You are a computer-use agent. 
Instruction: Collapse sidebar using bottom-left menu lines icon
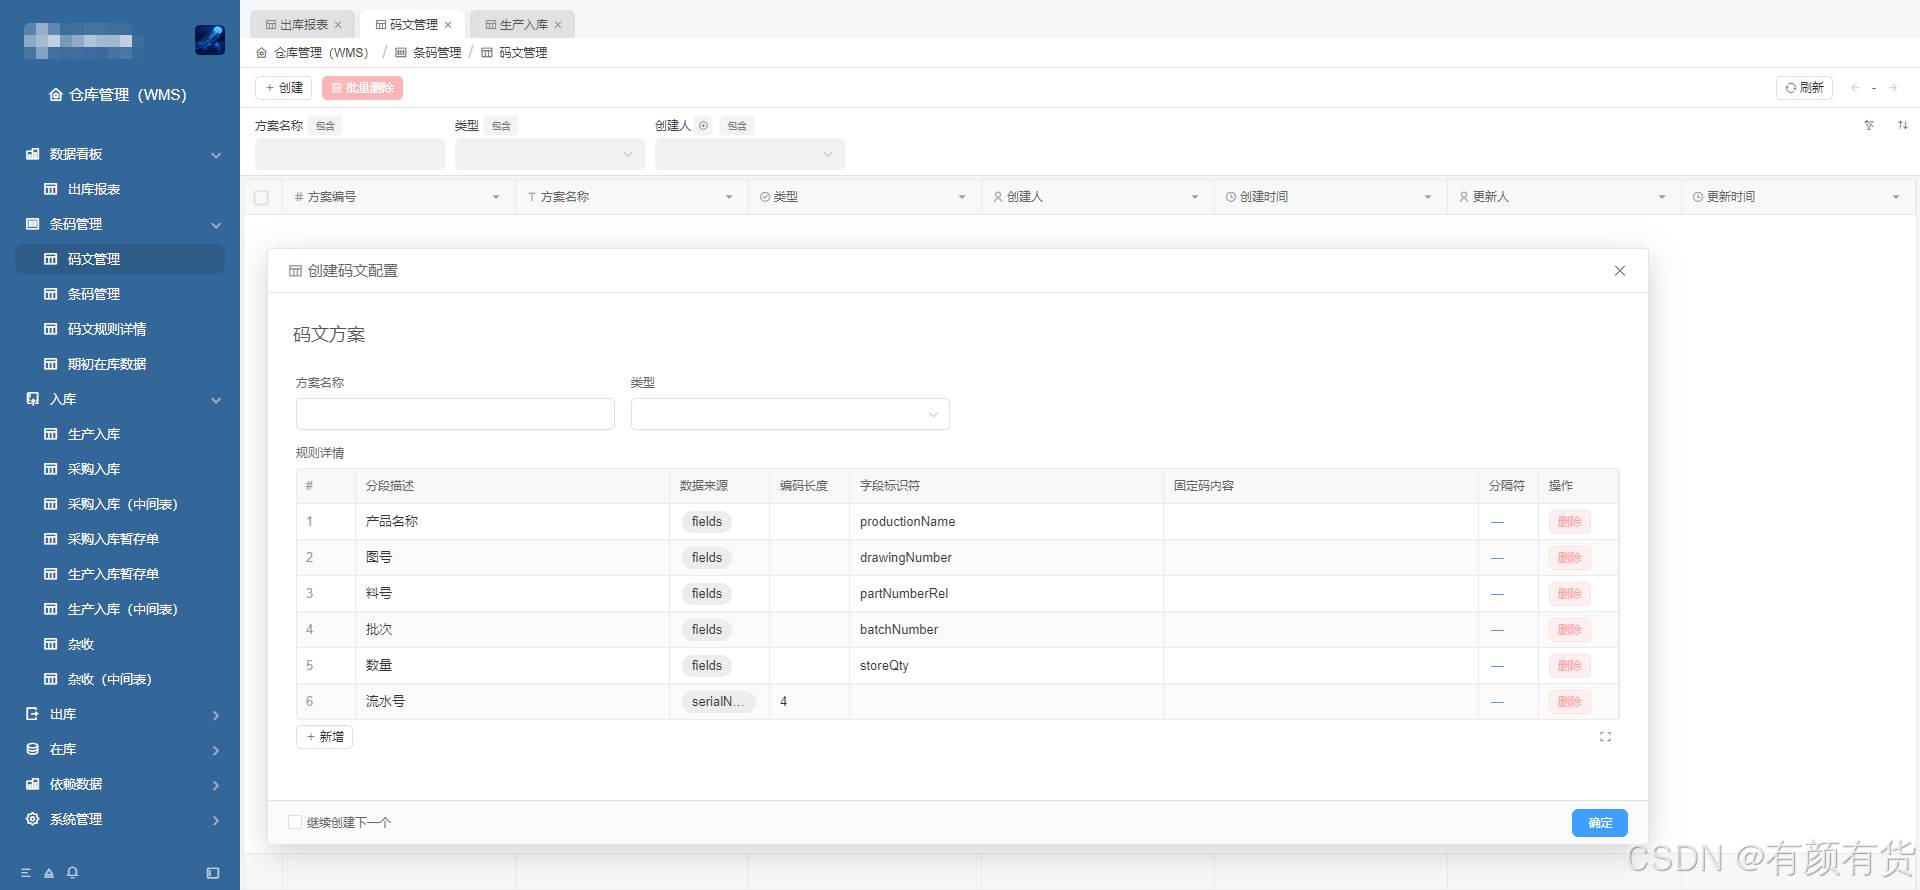[x=26, y=873]
